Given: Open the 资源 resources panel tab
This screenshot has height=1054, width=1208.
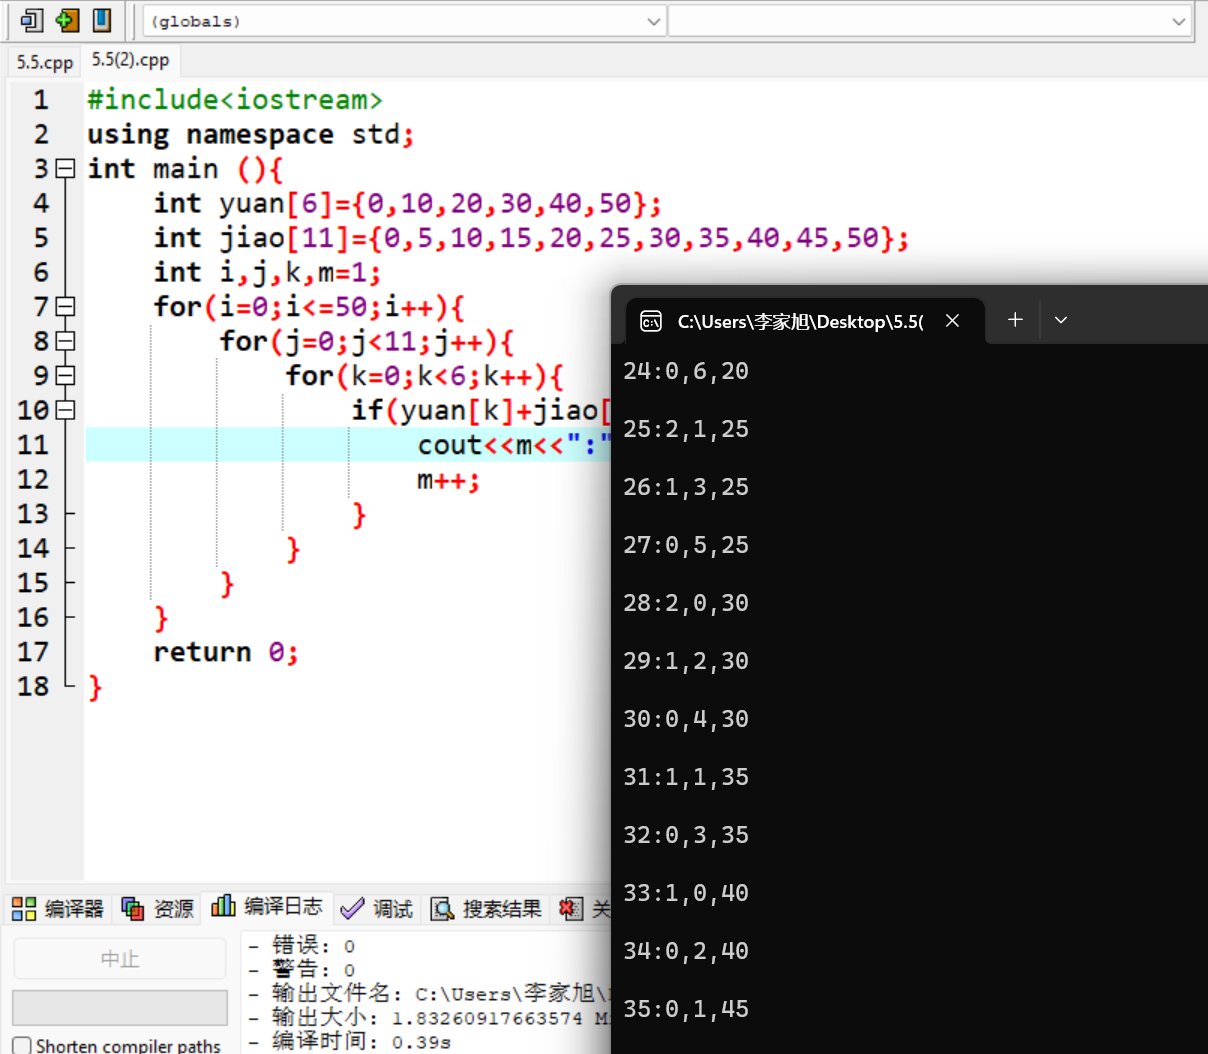Looking at the screenshot, I should click(158, 908).
